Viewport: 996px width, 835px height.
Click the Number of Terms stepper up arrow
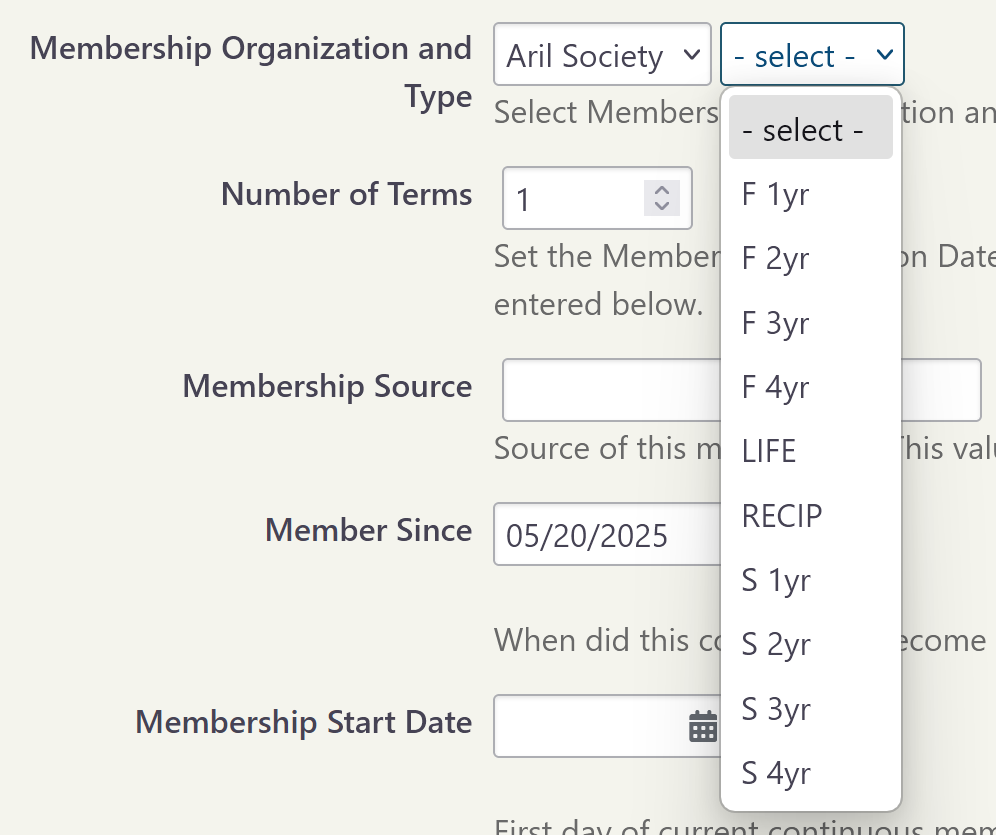pyautogui.click(x=661, y=190)
